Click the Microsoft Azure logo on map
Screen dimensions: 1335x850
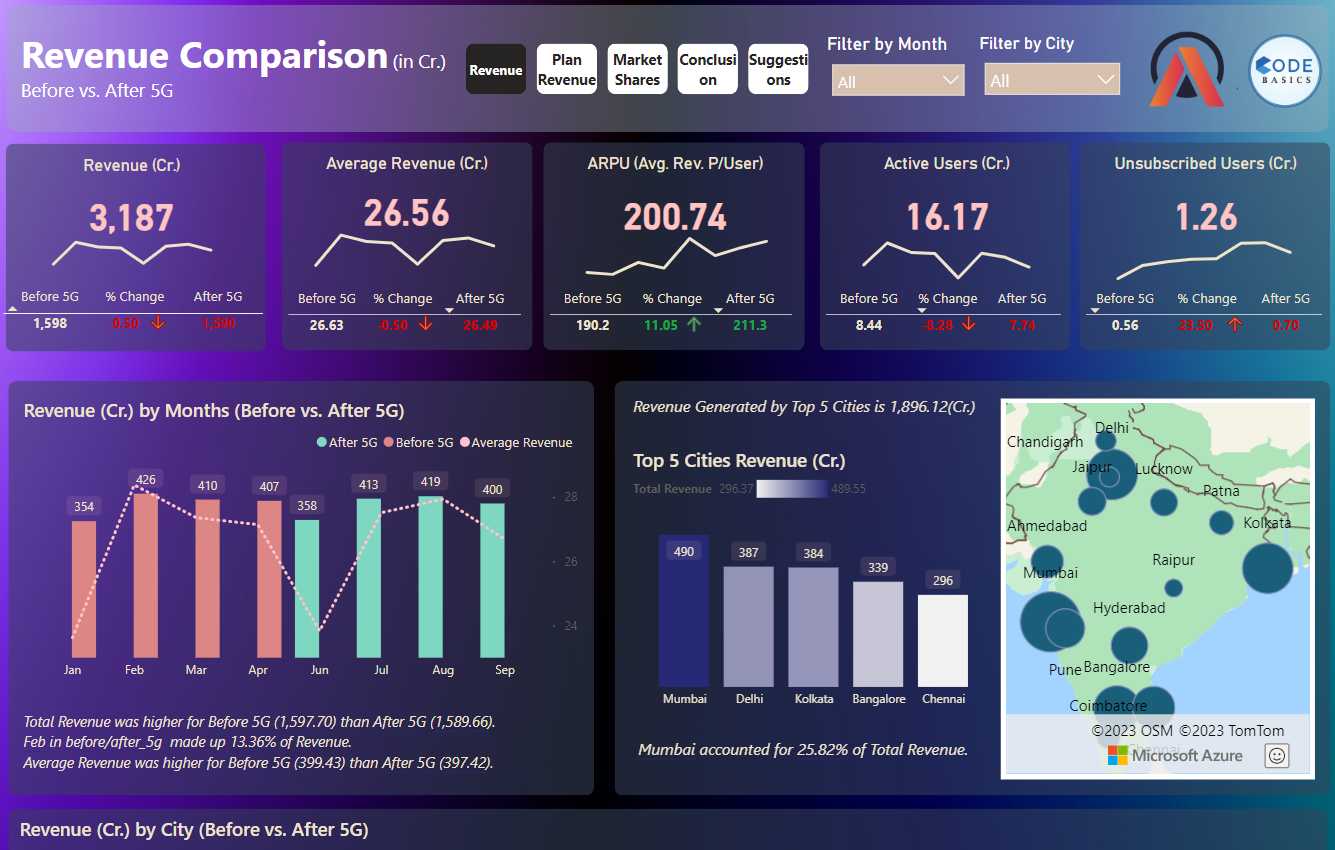click(1174, 755)
